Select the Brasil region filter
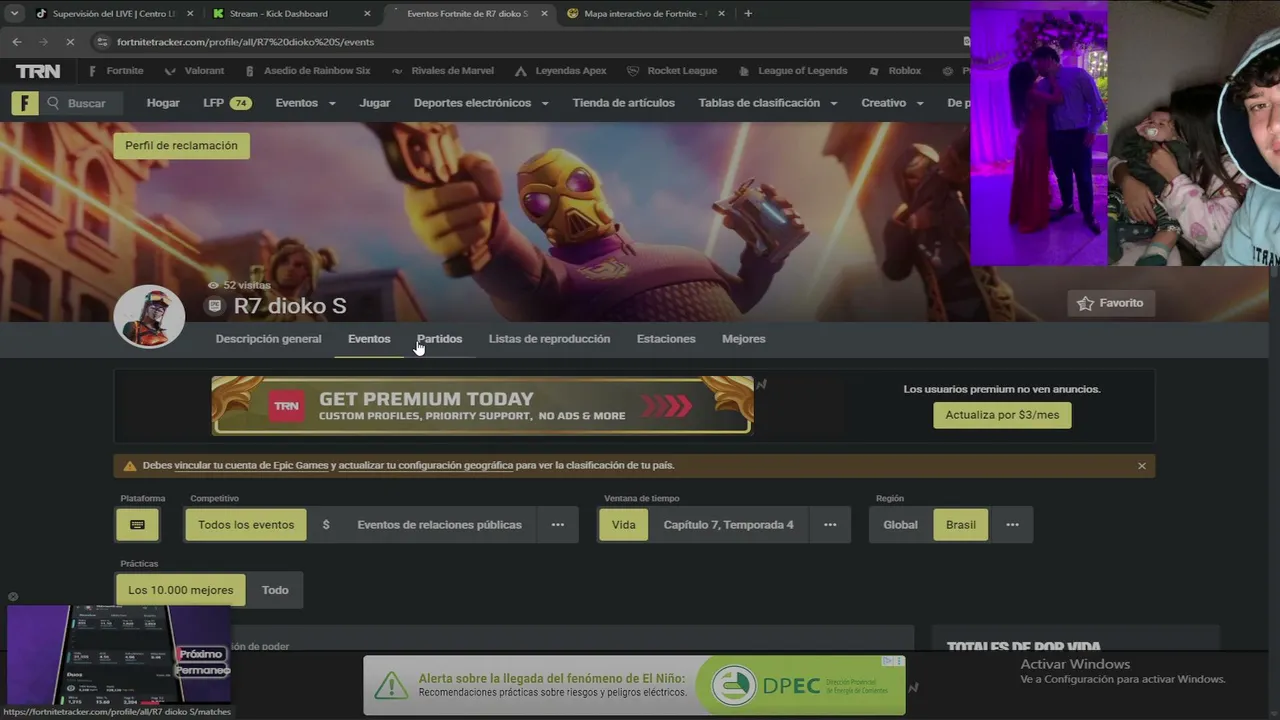This screenshot has width=1280, height=720. pyautogui.click(x=961, y=525)
